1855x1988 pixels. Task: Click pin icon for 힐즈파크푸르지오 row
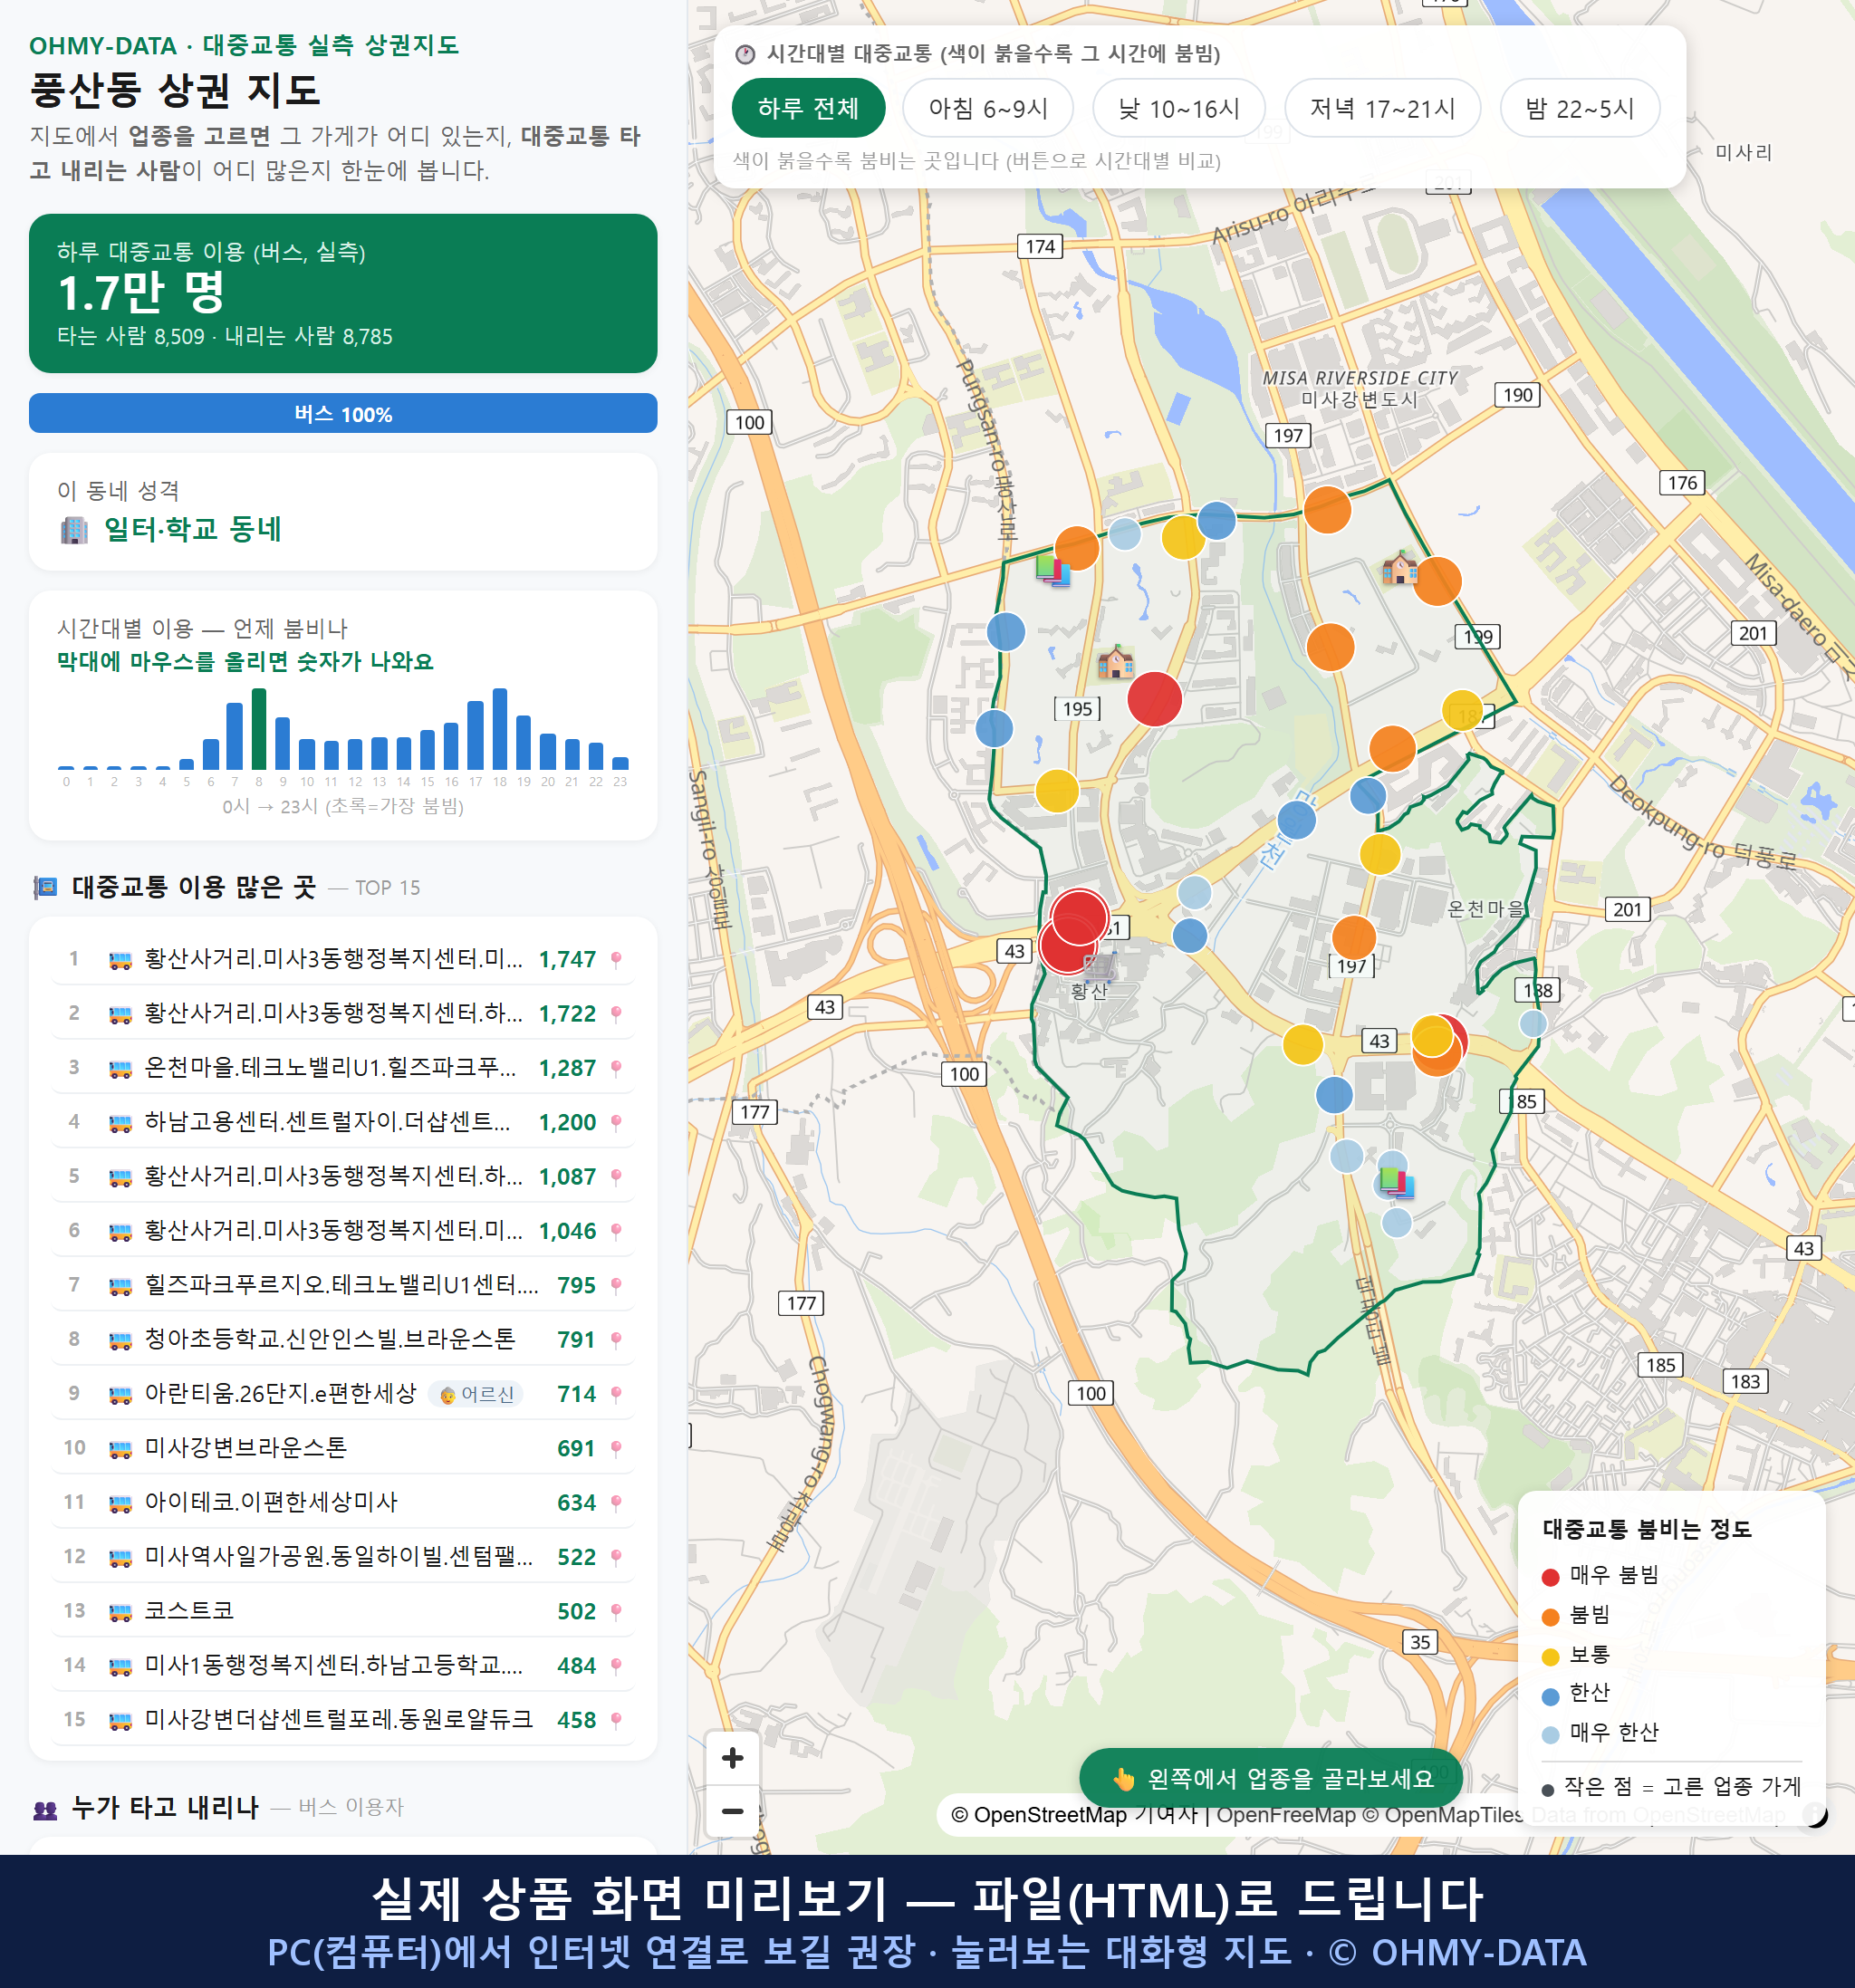[616, 1285]
